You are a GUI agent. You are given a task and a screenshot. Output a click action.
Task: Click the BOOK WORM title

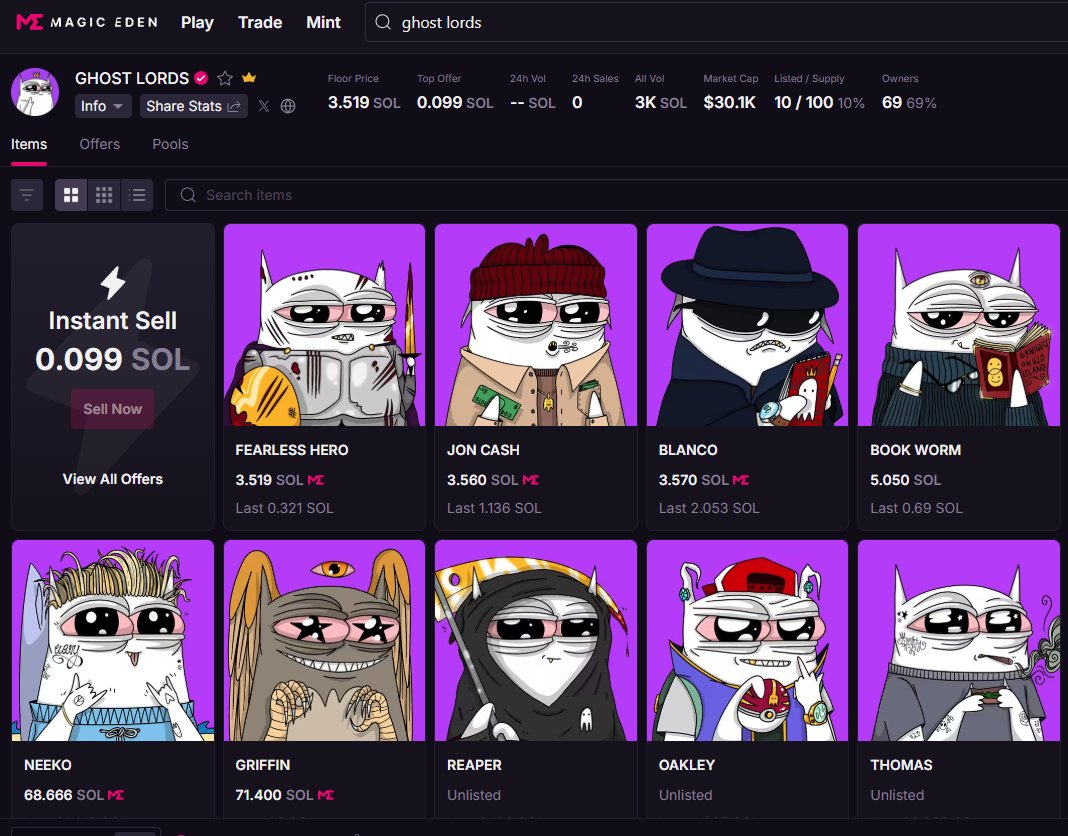click(x=915, y=450)
